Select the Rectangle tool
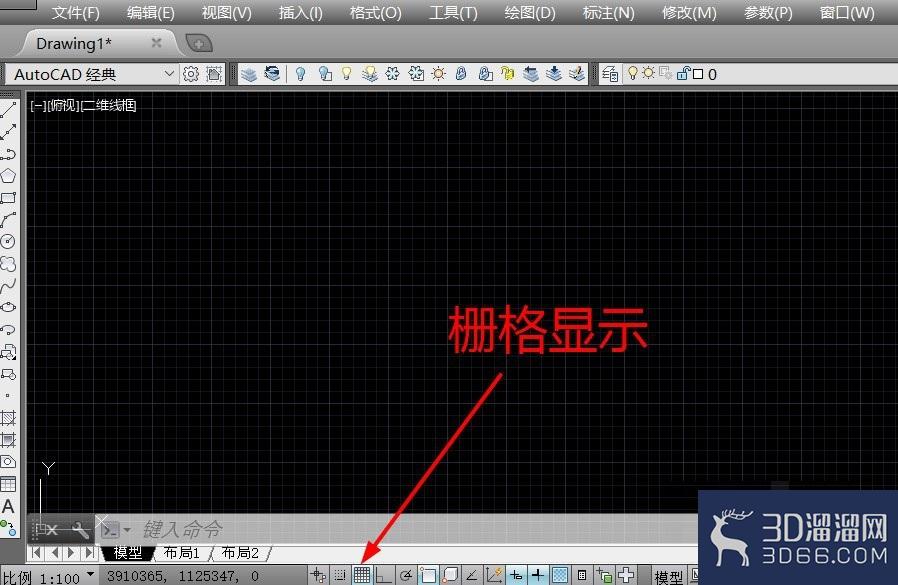The height and width of the screenshot is (585, 898). click(8, 198)
